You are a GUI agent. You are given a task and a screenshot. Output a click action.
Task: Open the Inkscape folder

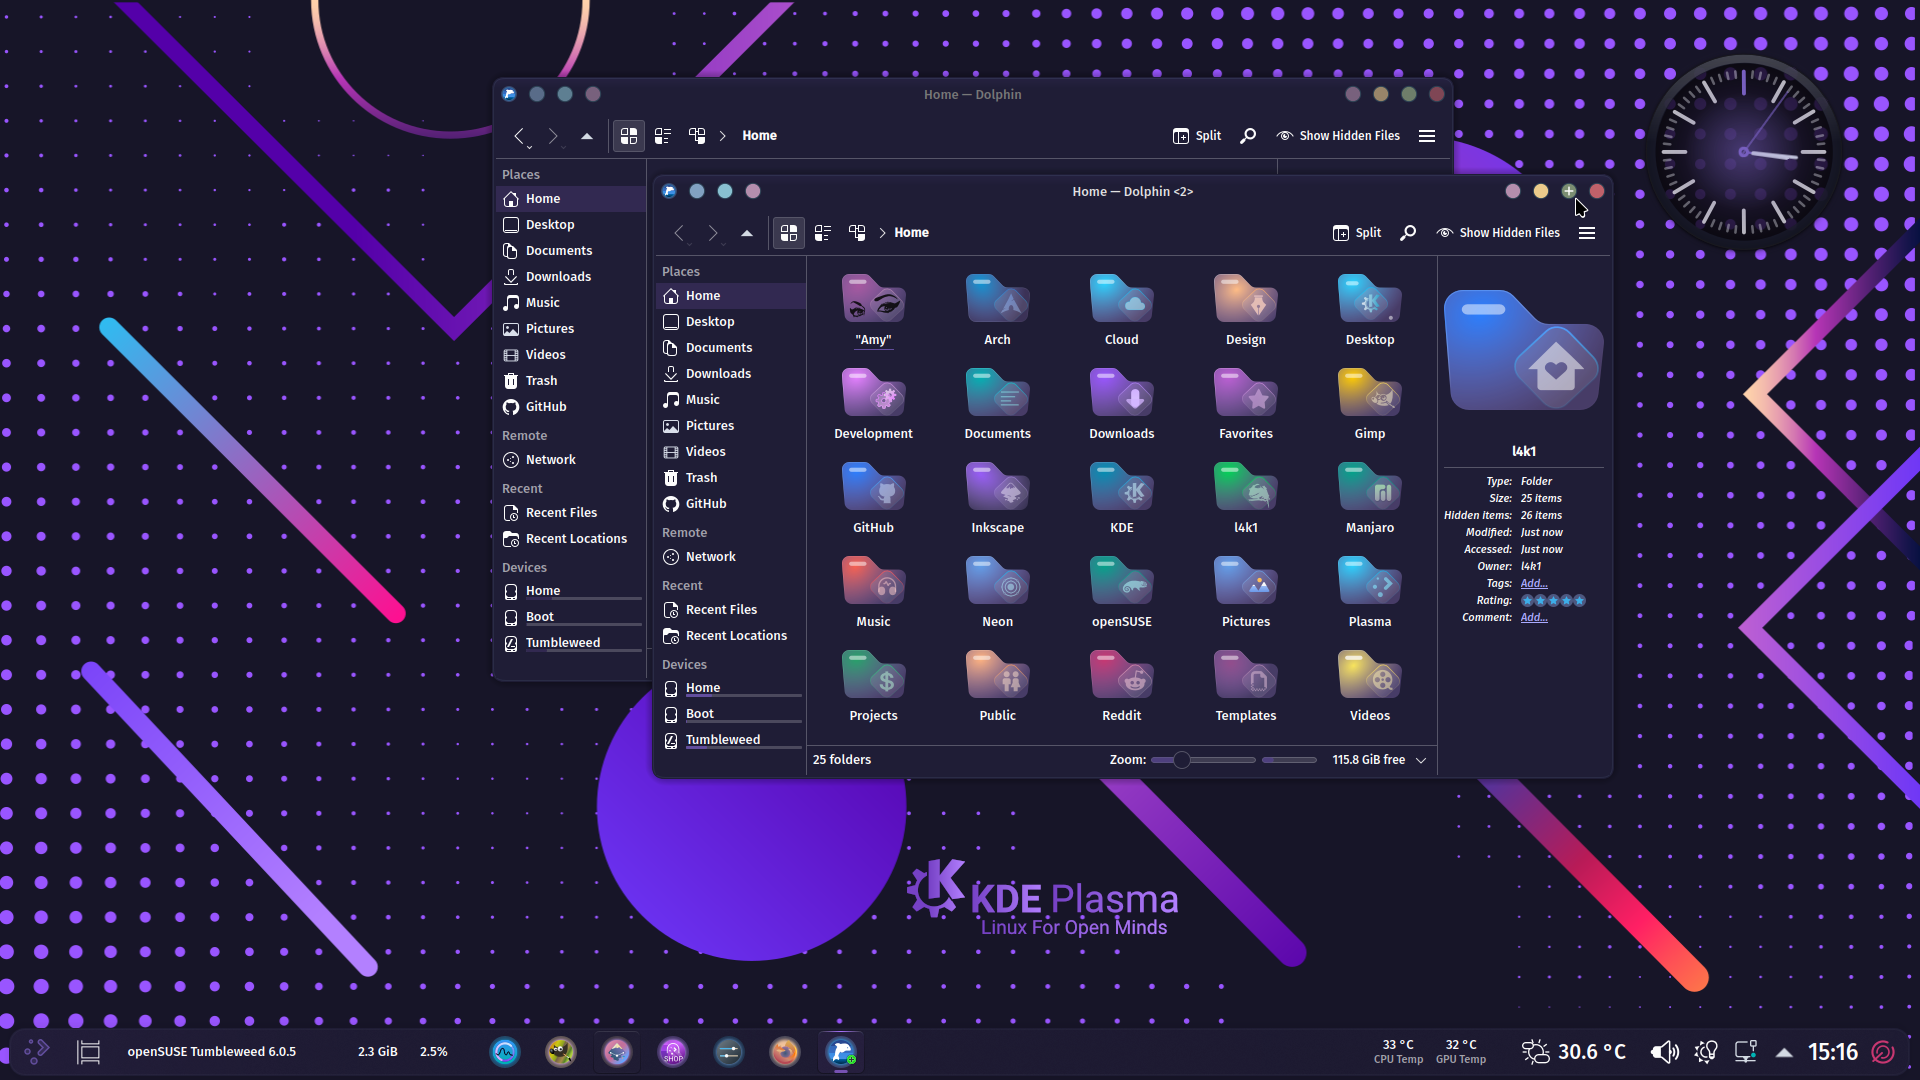pos(997,498)
